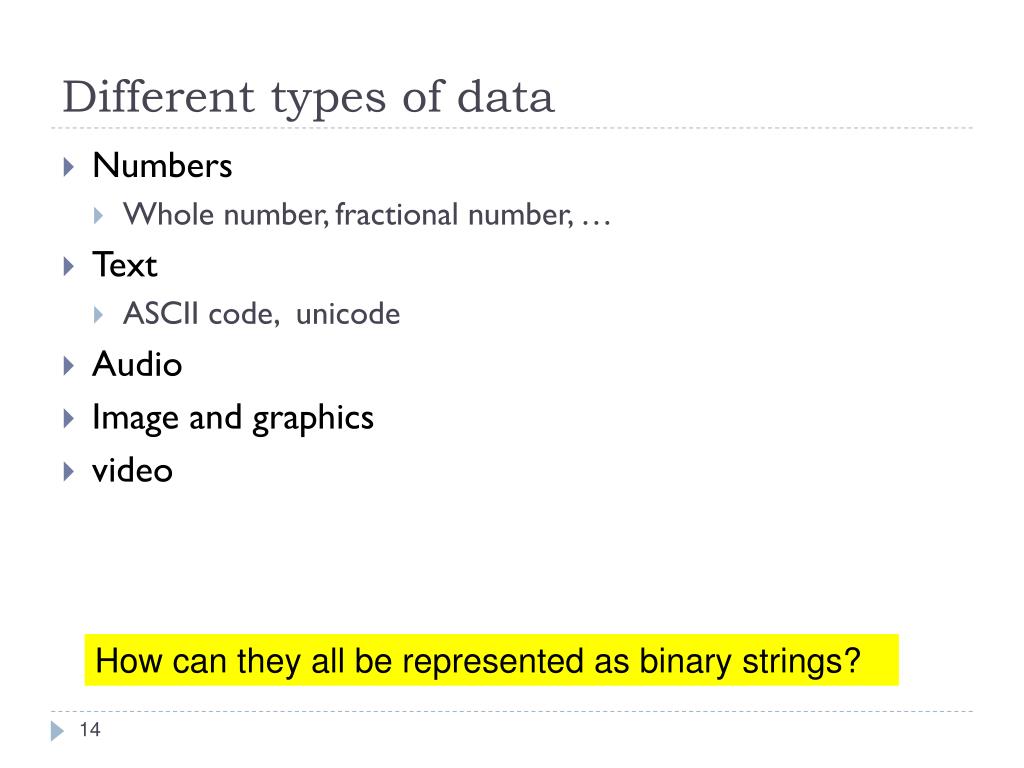The width and height of the screenshot is (1024, 768).
Task: Click the Whole number, fractional number line
Action: 367,214
